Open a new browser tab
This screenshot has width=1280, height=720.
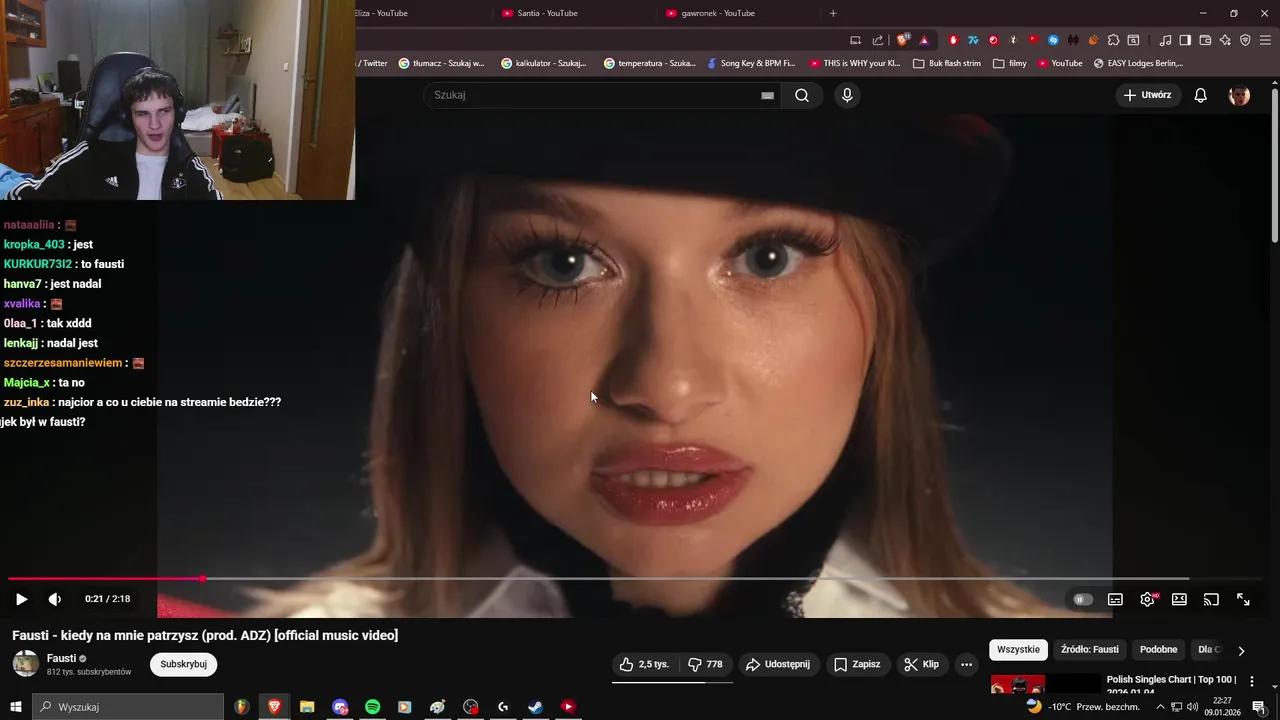point(833,13)
